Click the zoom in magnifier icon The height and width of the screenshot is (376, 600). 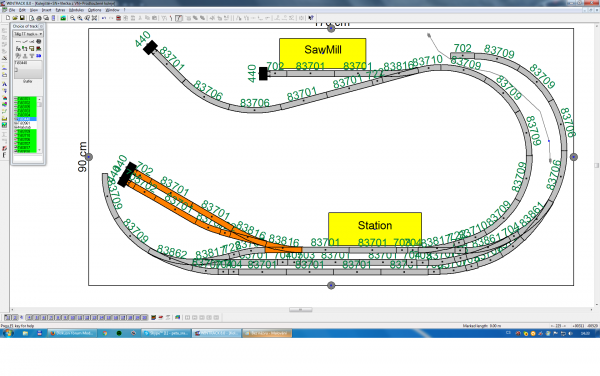72,18
